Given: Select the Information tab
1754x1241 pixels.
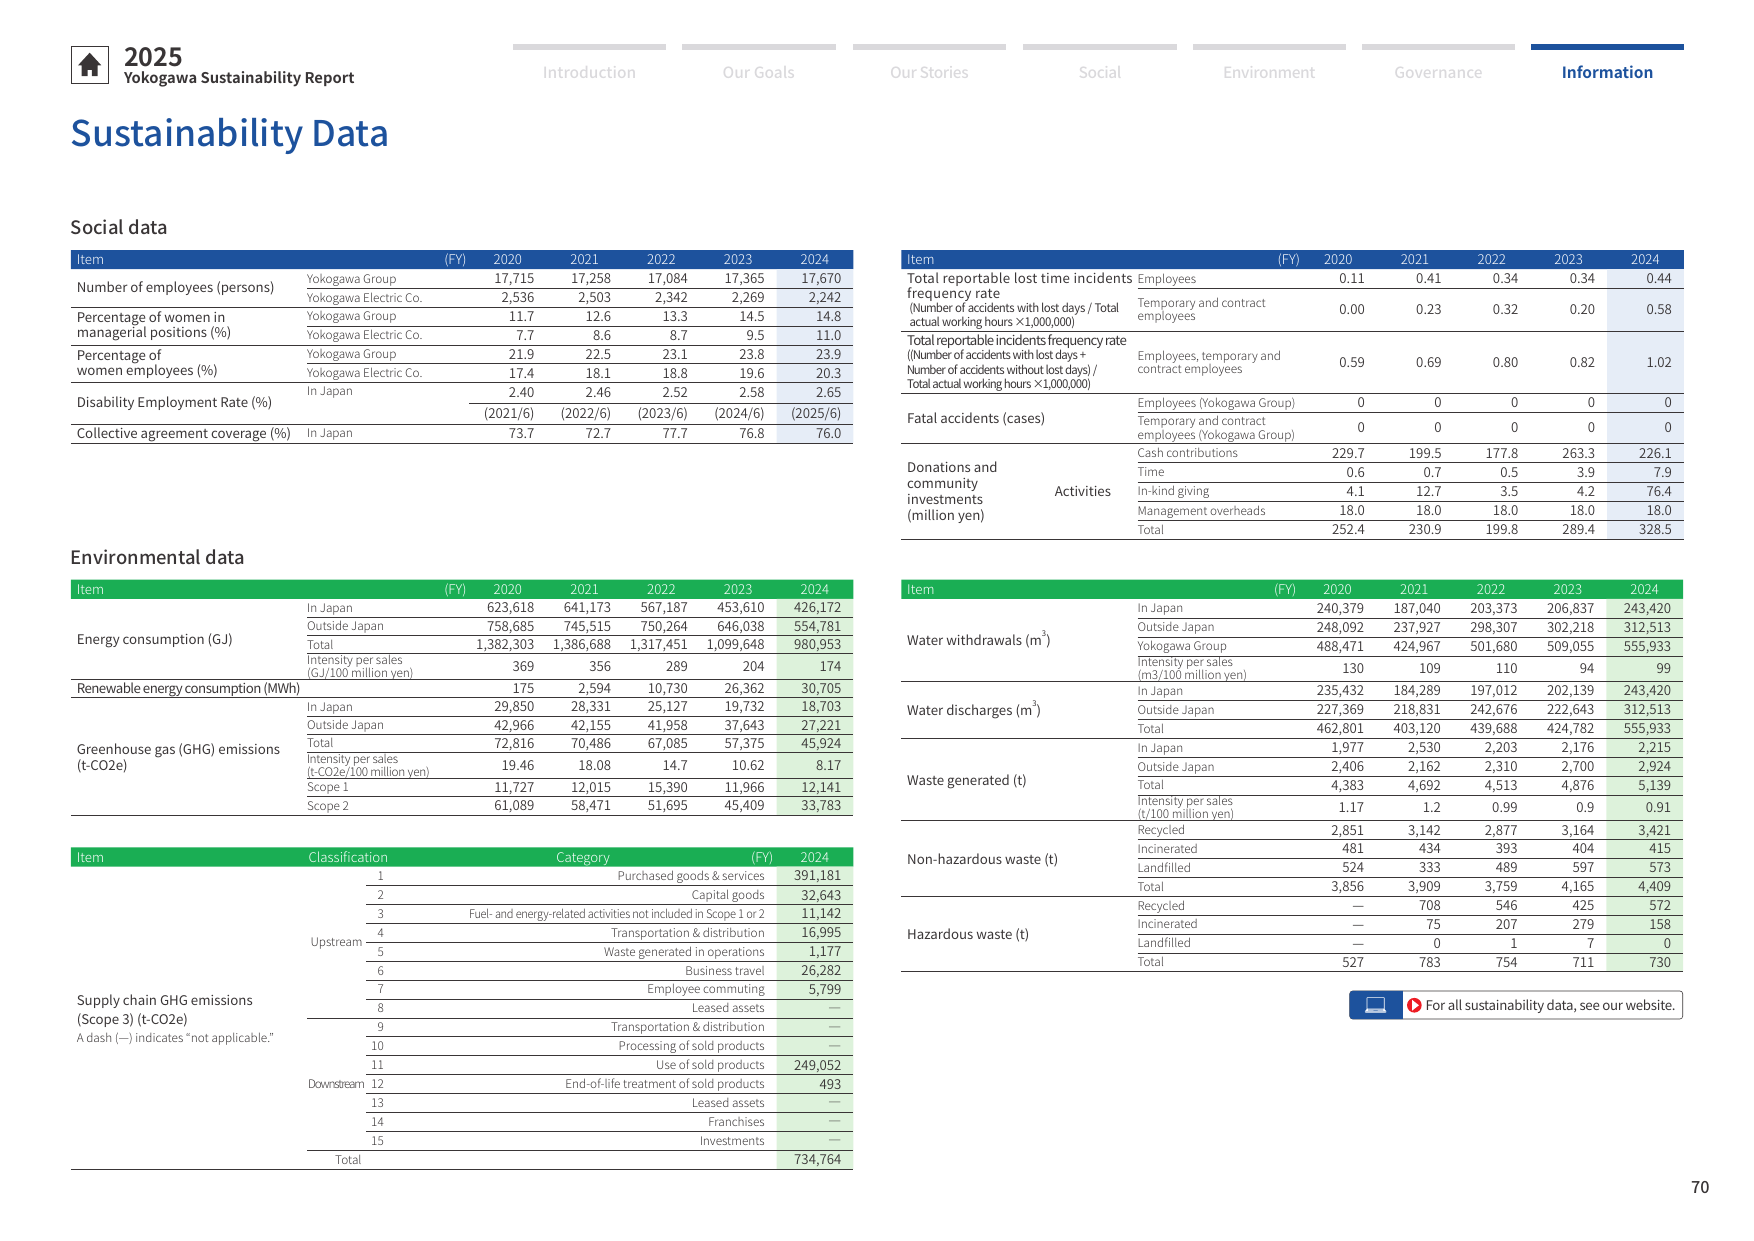Looking at the screenshot, I should tap(1607, 72).
